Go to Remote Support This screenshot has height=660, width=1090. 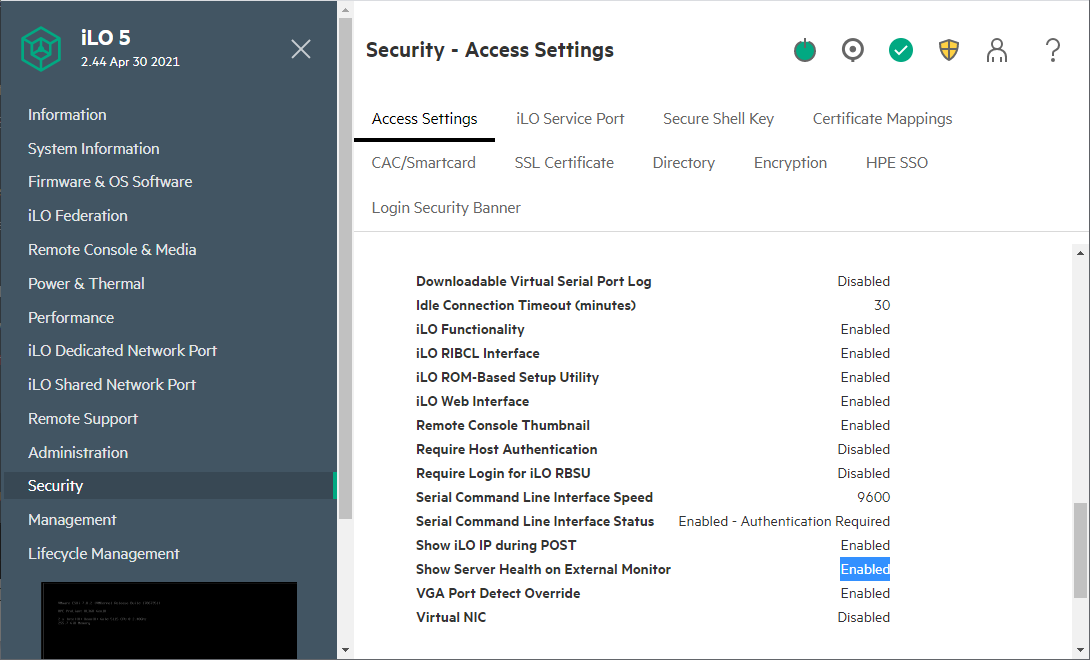point(82,419)
